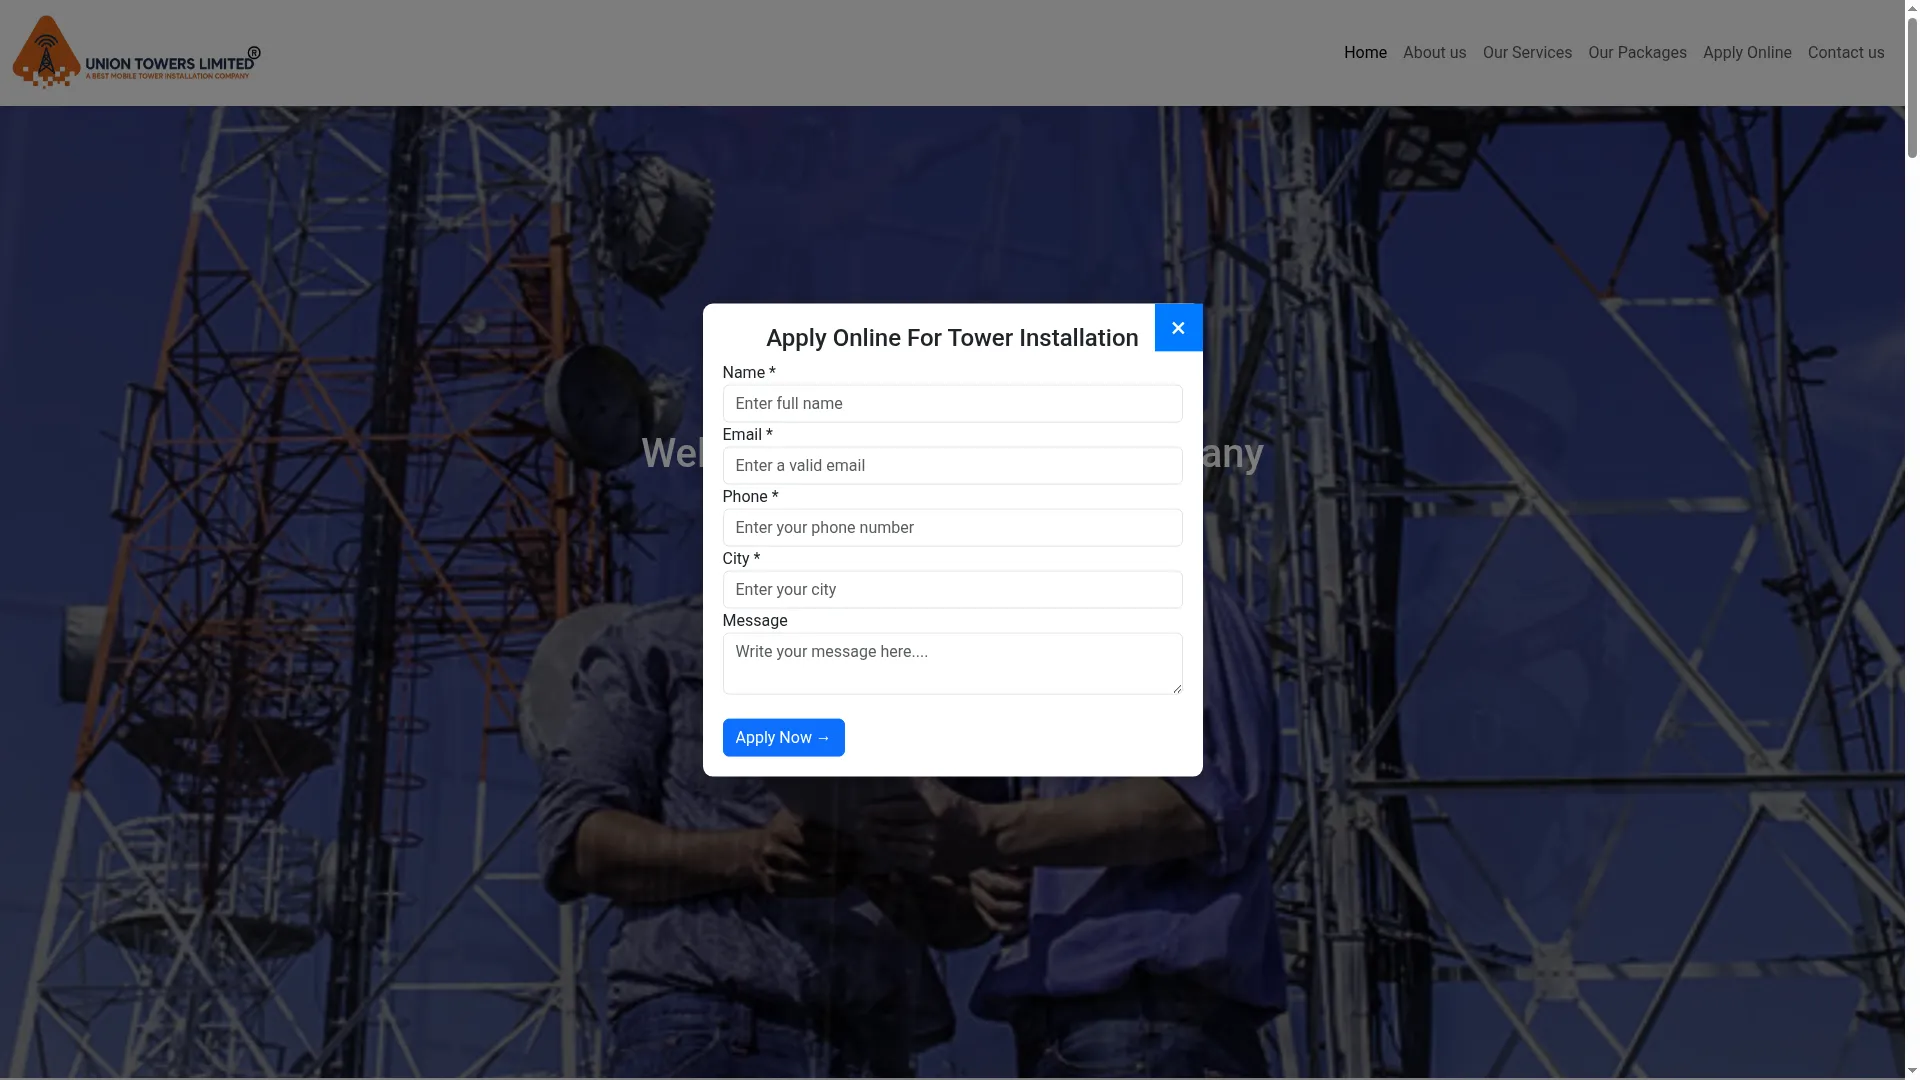Open Our Packages from navigation
The width and height of the screenshot is (1920, 1080).
[x=1637, y=53]
